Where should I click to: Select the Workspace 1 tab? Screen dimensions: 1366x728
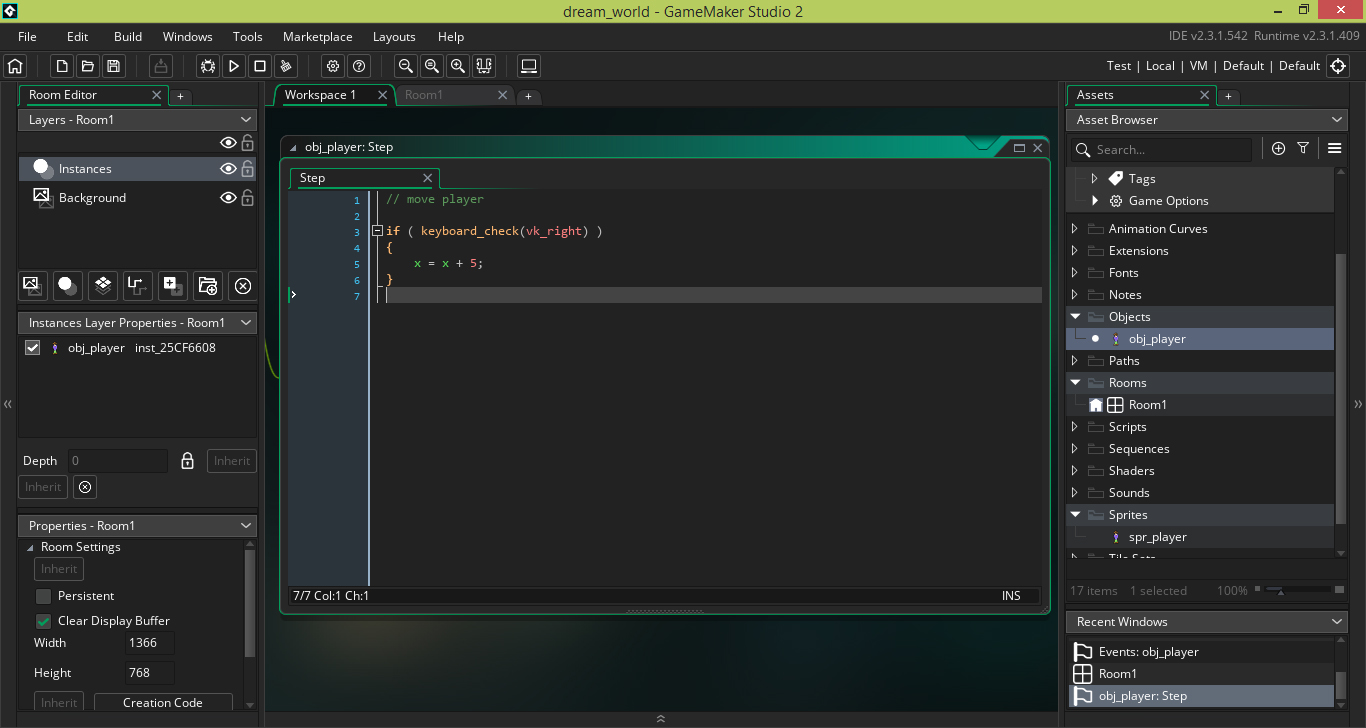coord(321,95)
